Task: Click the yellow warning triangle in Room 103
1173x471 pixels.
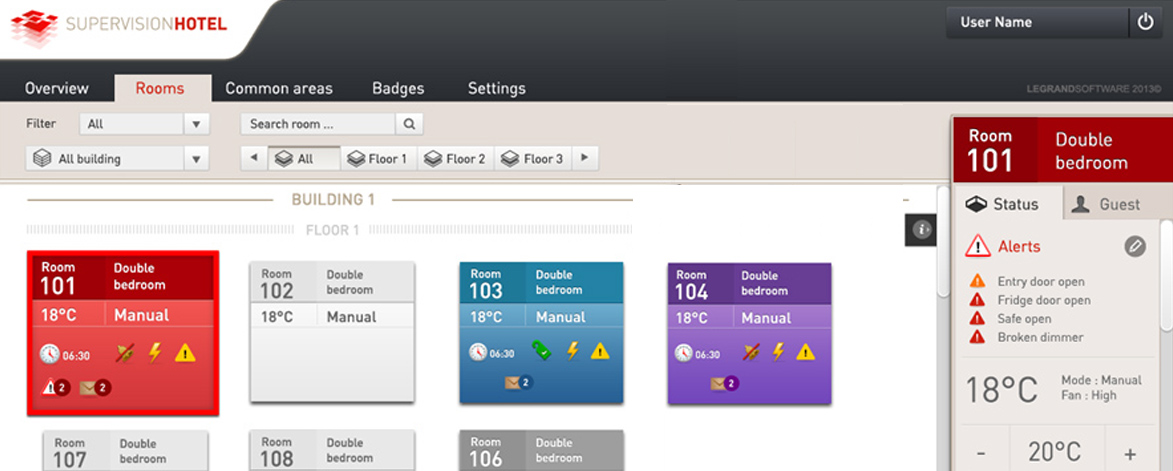Action: coord(600,351)
